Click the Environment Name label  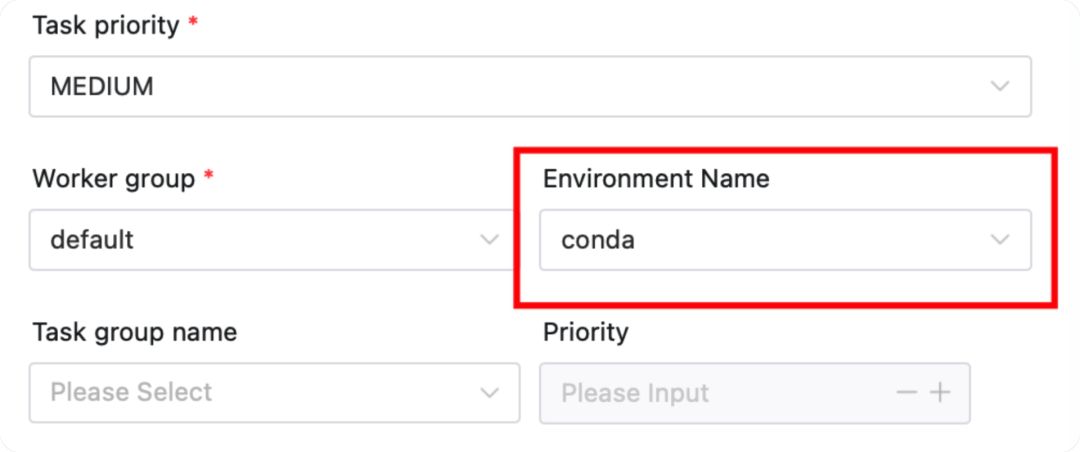coord(656,179)
